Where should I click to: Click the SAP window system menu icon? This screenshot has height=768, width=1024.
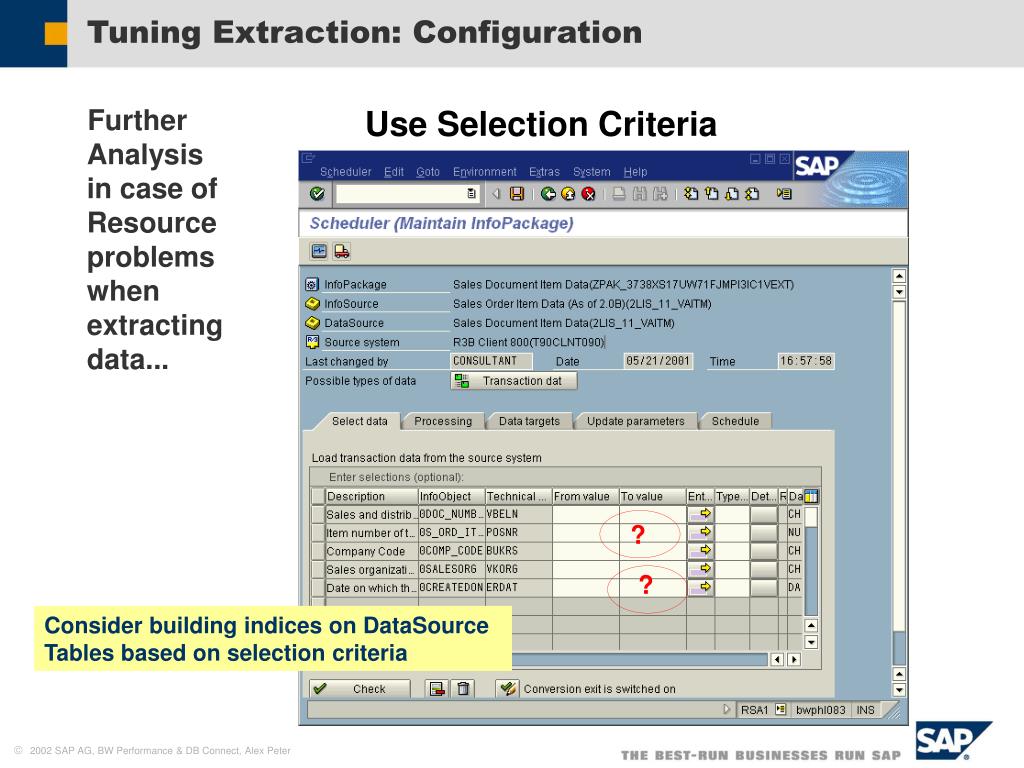pyautogui.click(x=309, y=159)
